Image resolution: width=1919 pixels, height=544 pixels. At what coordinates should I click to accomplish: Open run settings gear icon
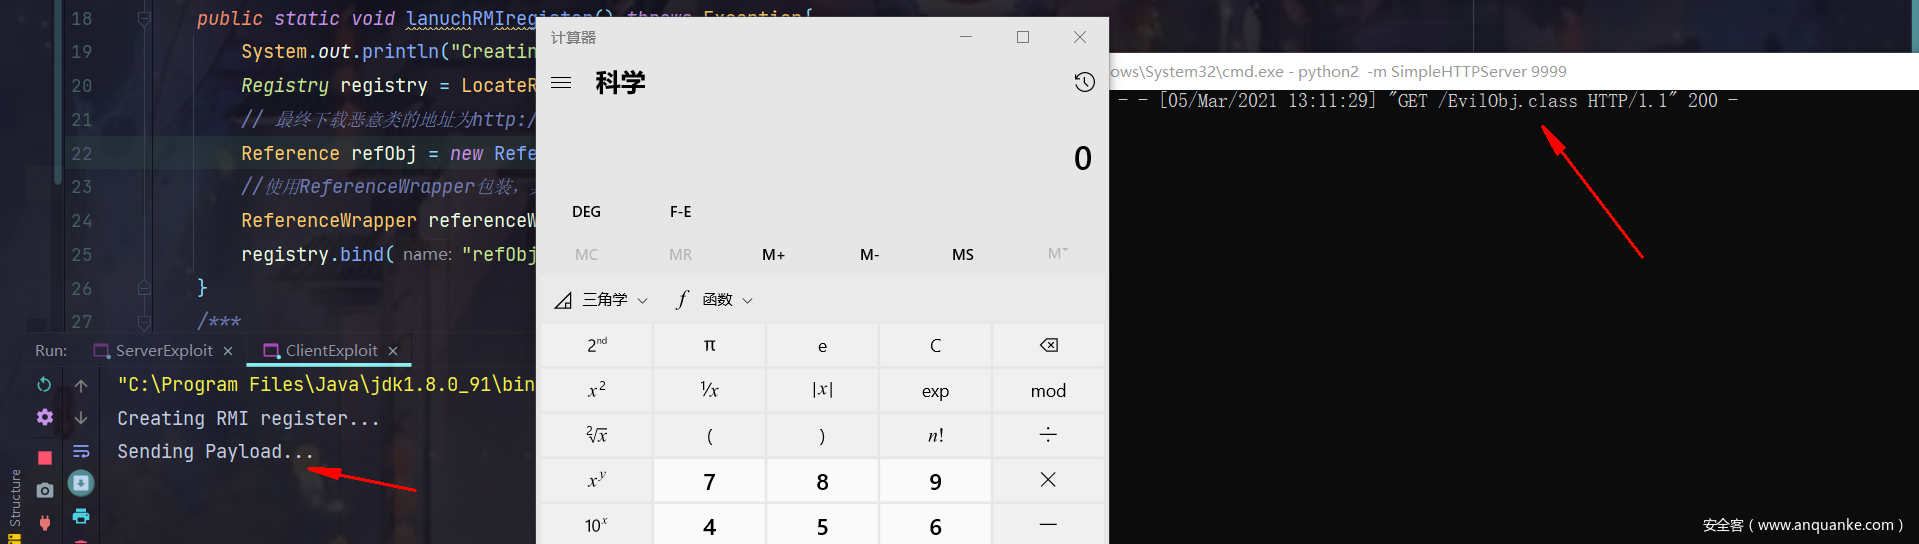pyautogui.click(x=44, y=418)
